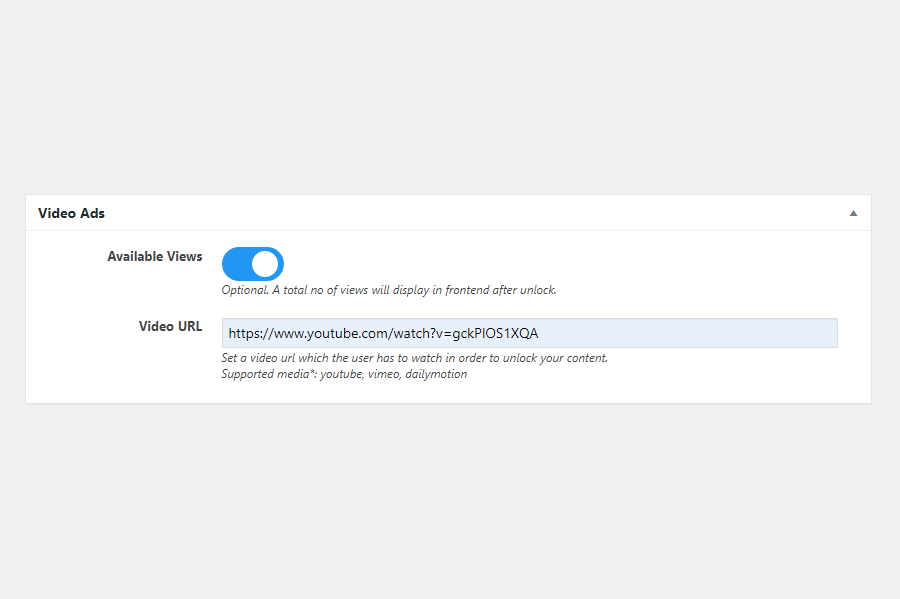Screen dimensions: 900x599
Task: Click the white knob of the switch
Action: tap(265, 264)
